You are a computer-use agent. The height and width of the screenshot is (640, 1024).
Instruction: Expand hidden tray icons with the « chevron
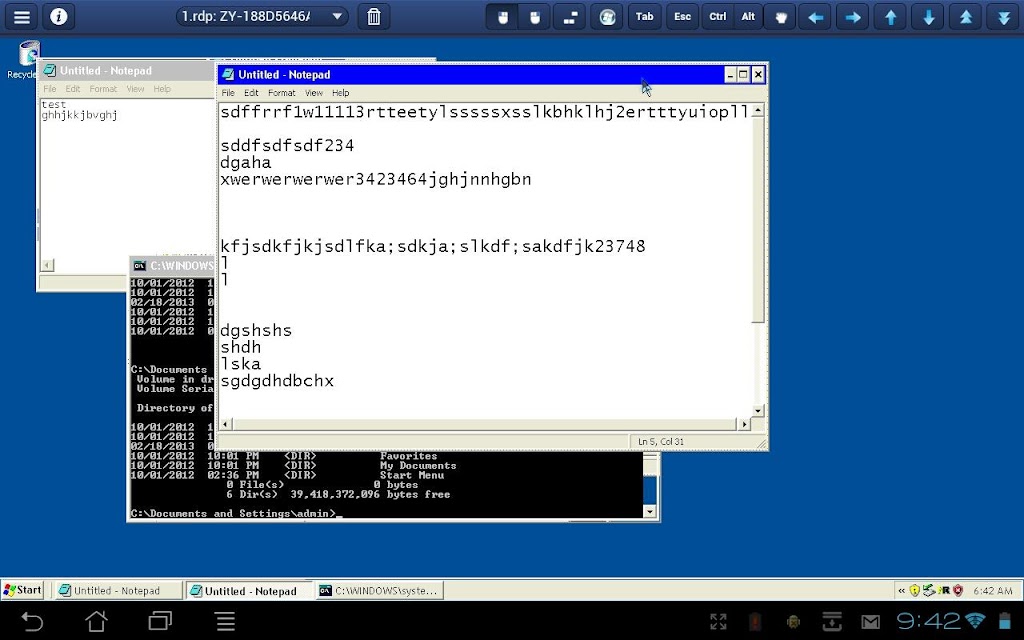pos(901,590)
